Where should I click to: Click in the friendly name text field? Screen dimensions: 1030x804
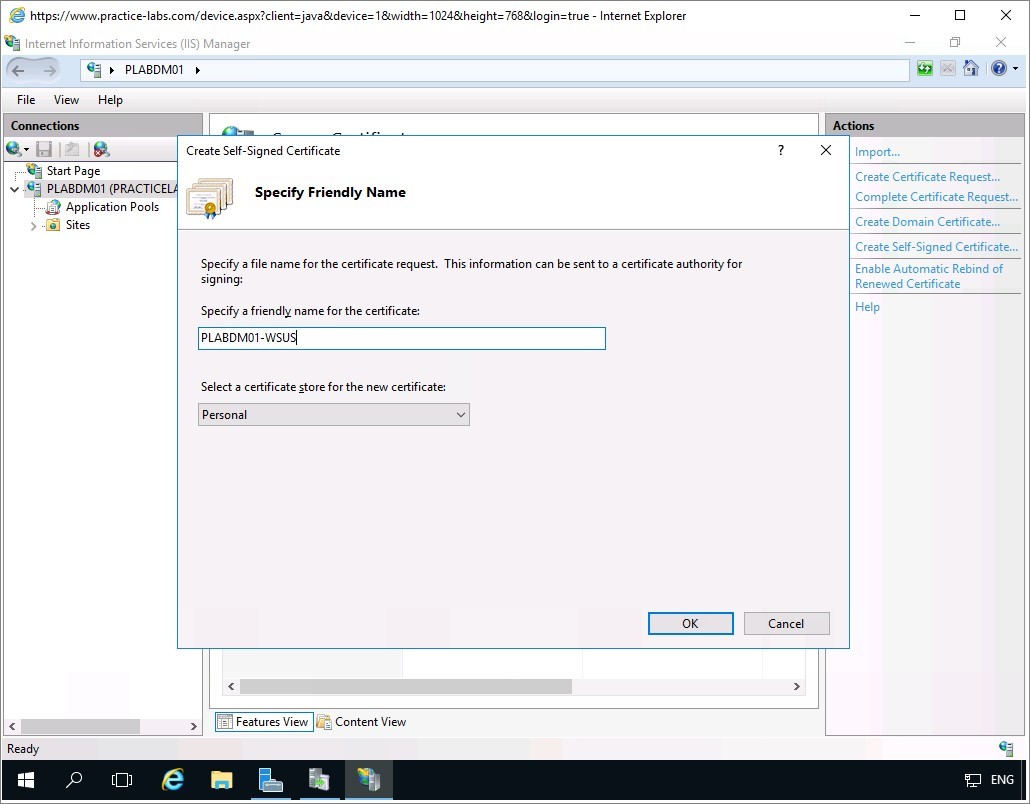pos(401,338)
